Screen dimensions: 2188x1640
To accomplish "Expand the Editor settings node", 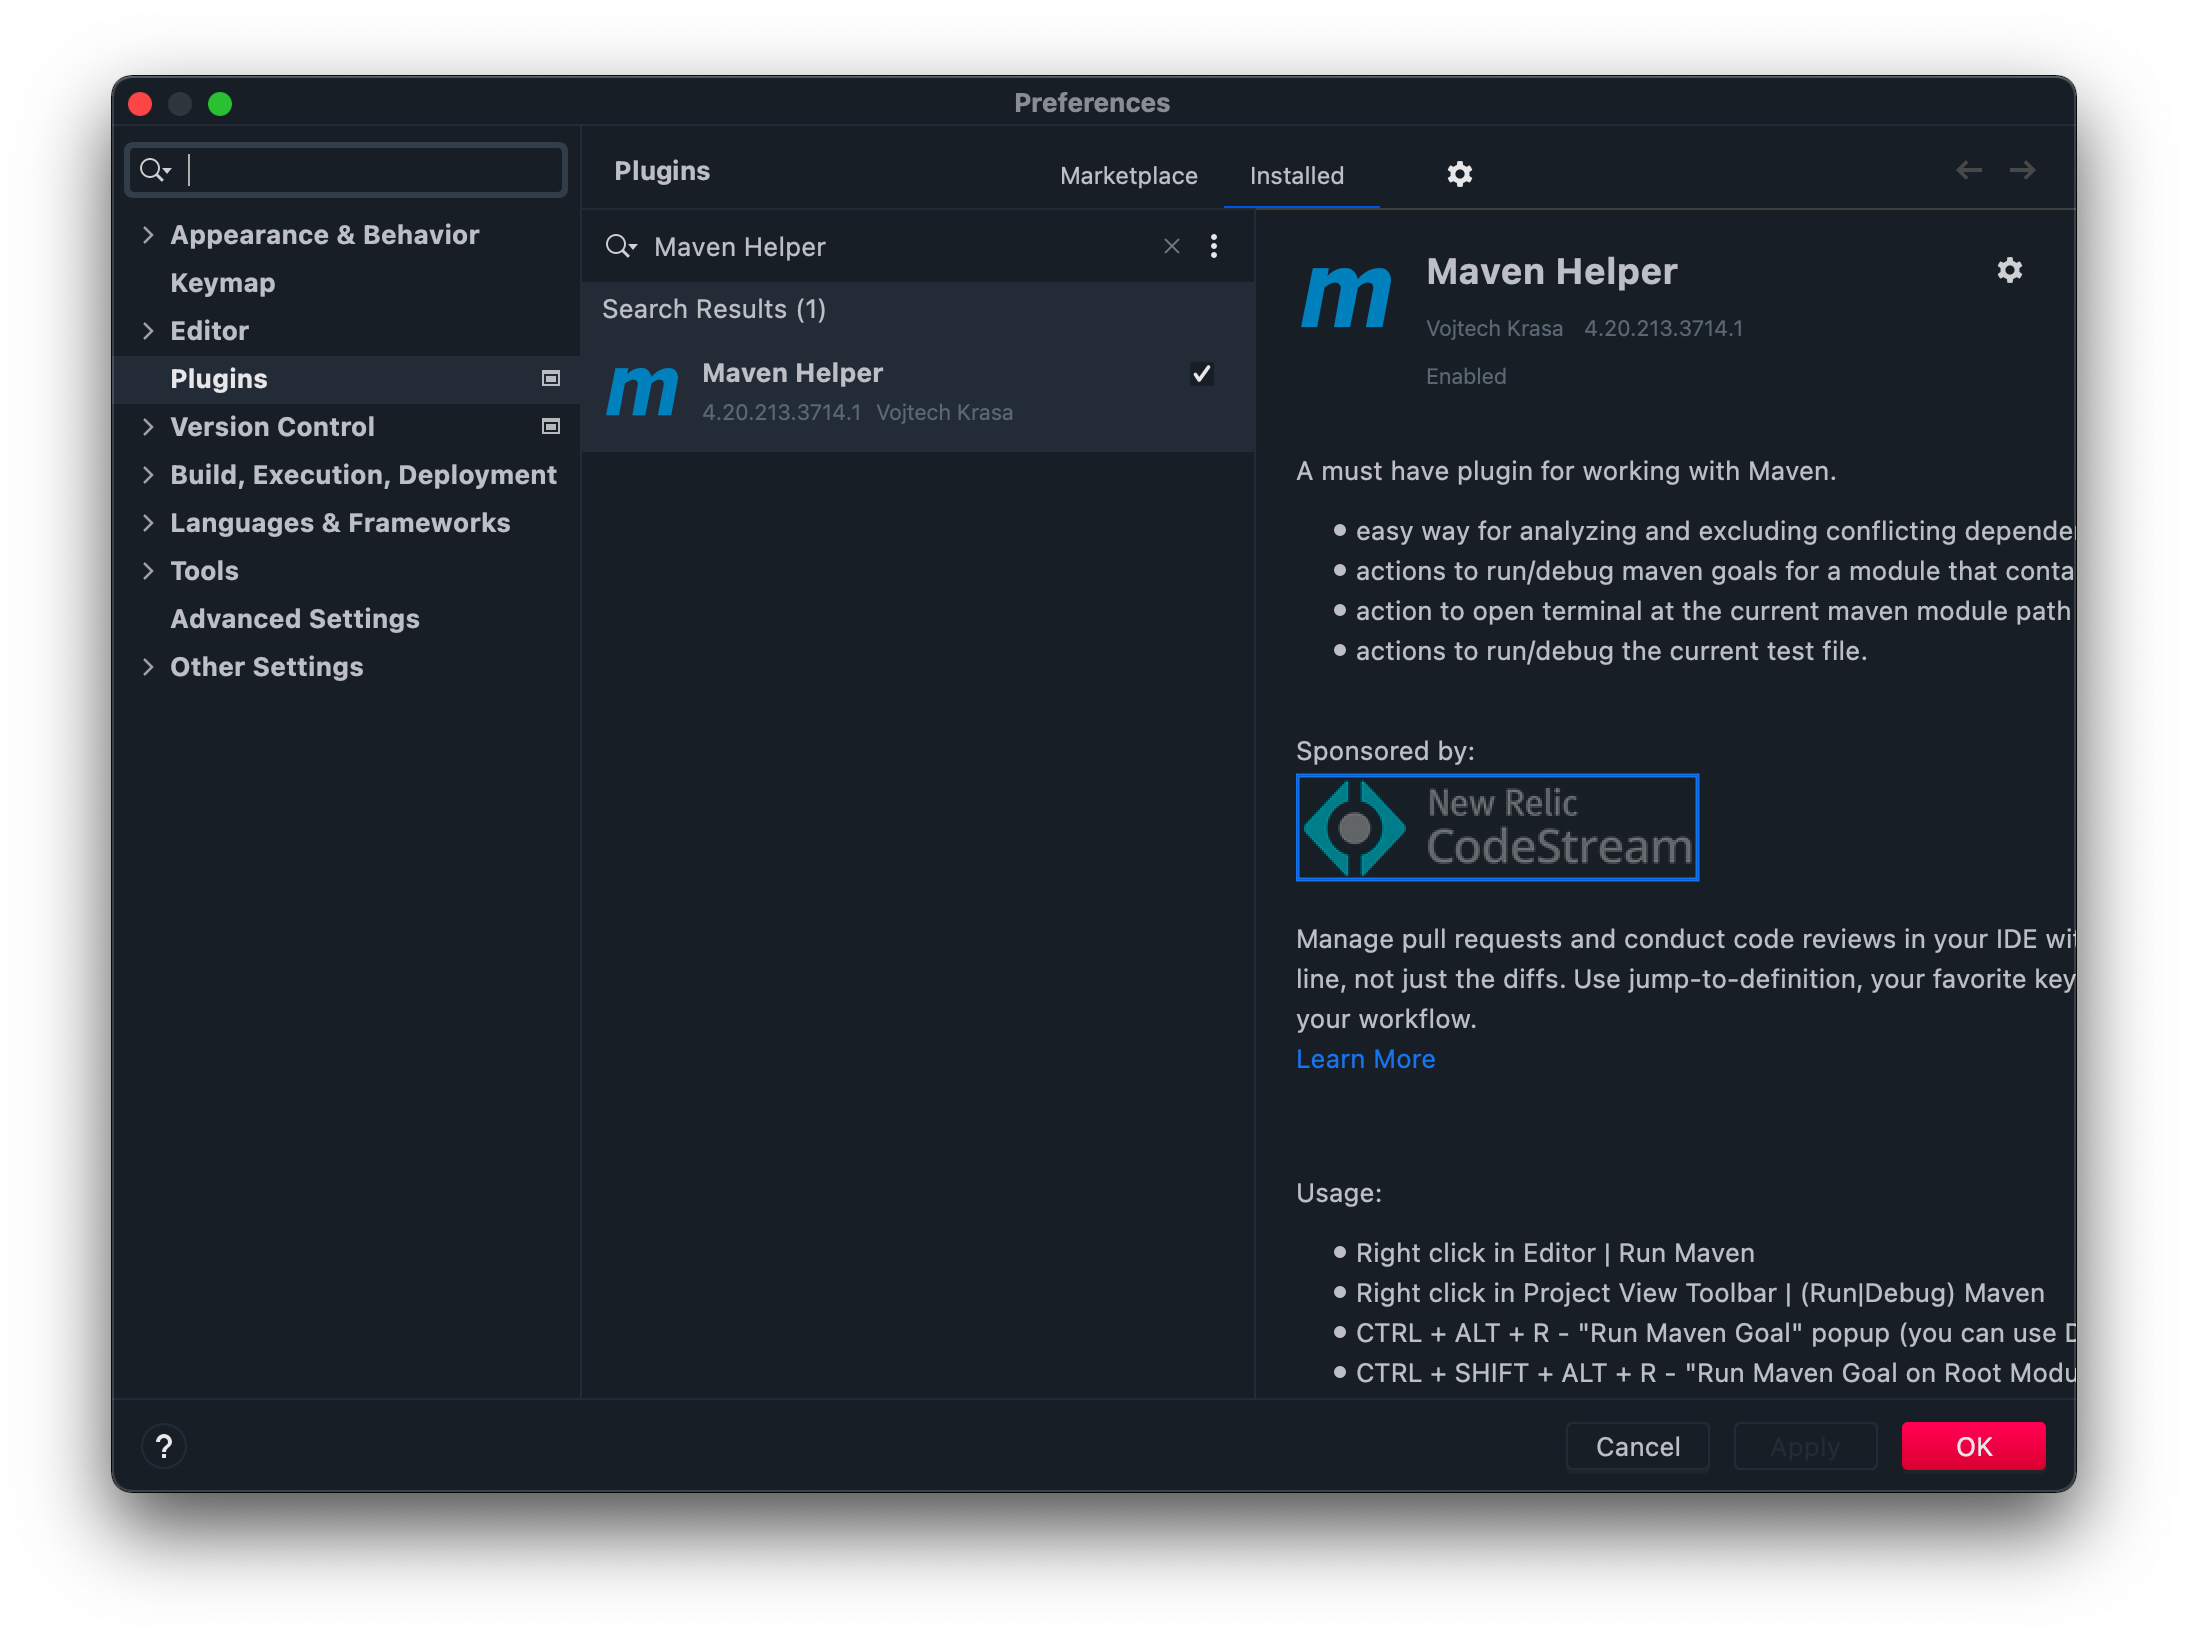I will point(148,331).
